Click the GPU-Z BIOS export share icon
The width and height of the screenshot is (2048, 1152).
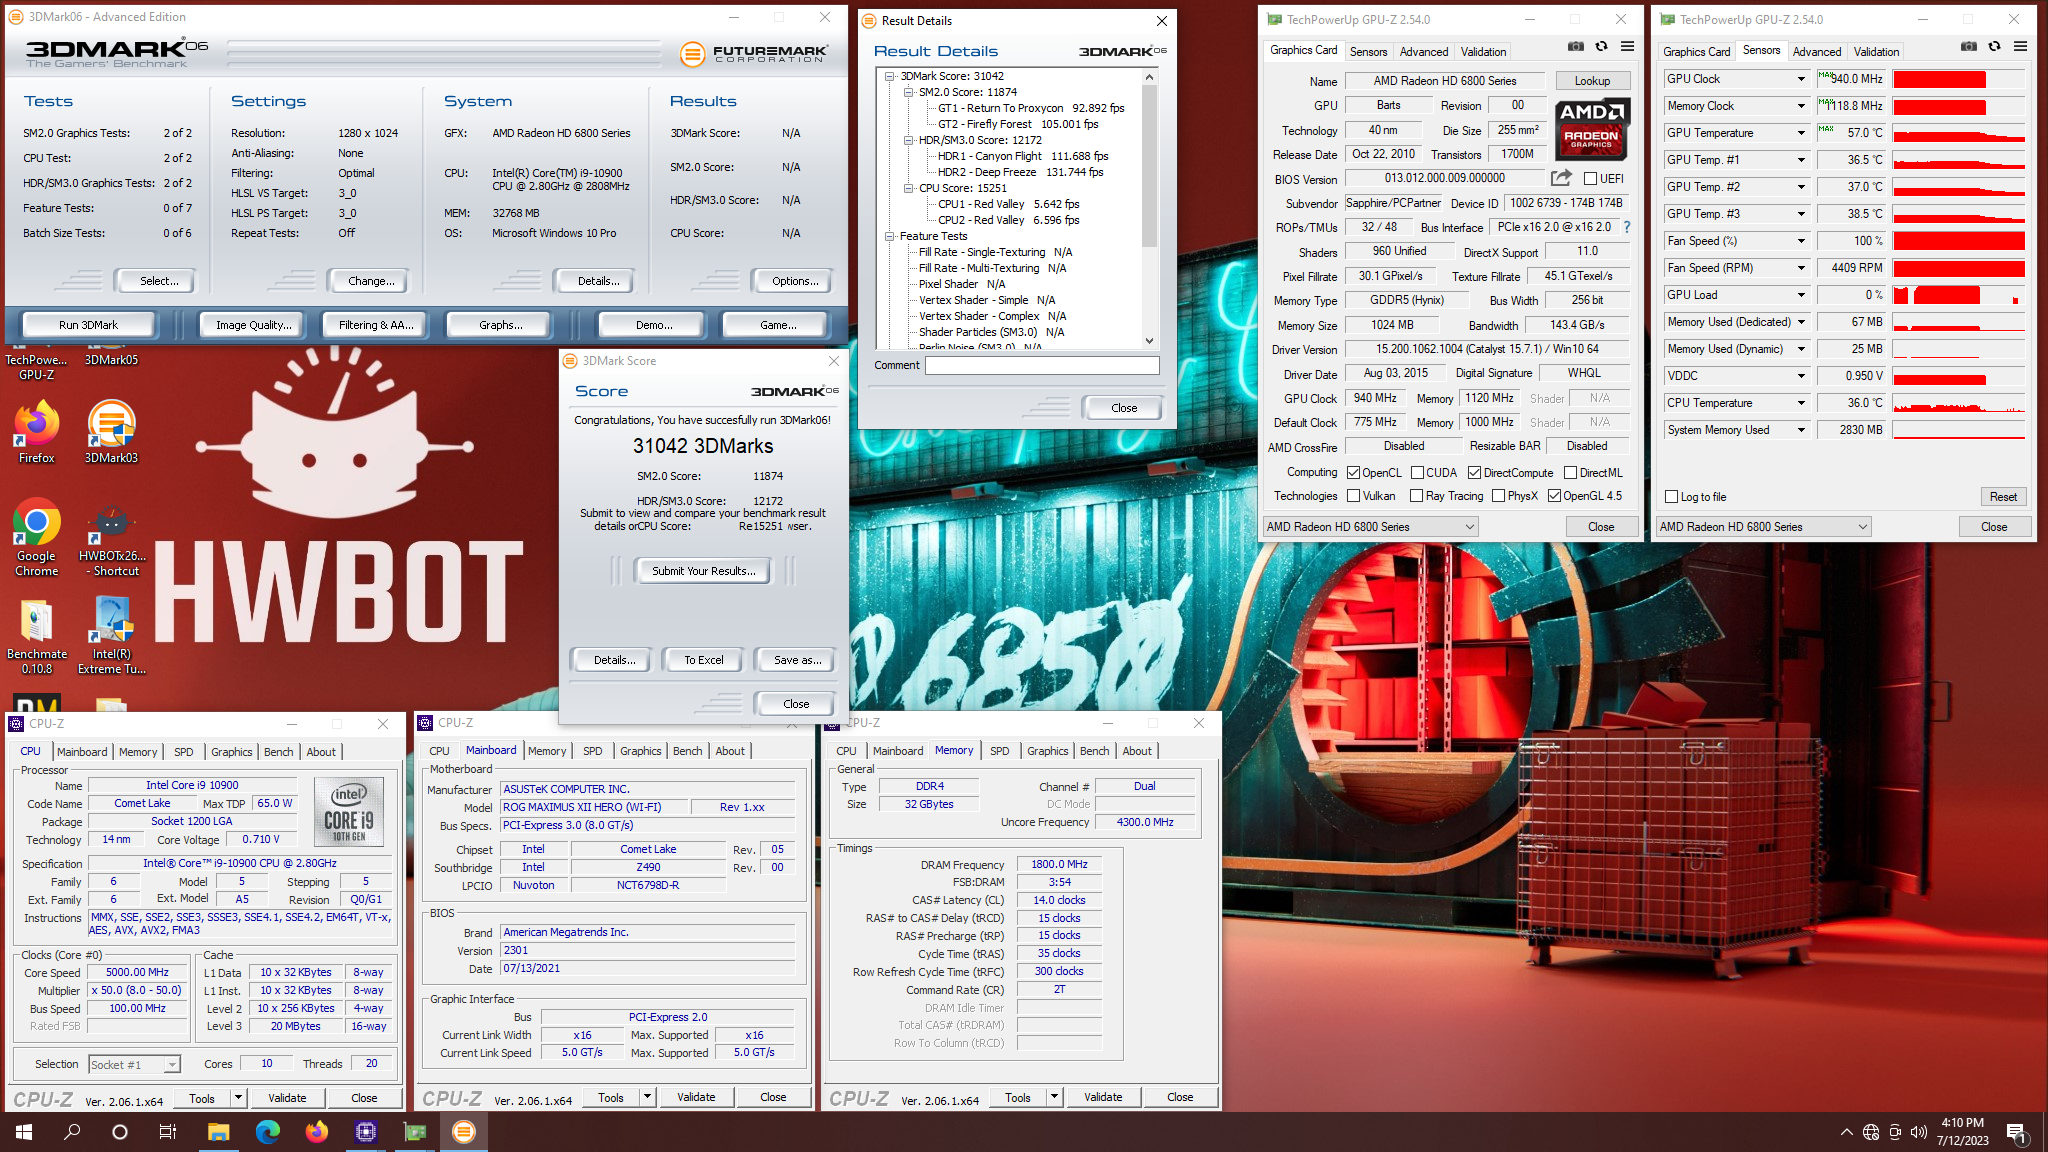click(x=1561, y=178)
